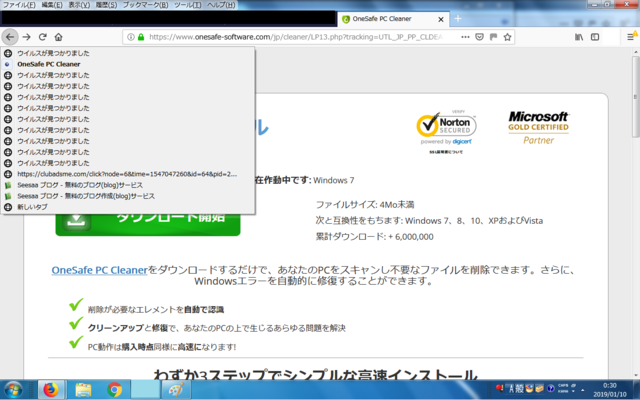The height and width of the screenshot is (400, 640).
Task: Click the Norton Secured badge
Action: [446, 128]
